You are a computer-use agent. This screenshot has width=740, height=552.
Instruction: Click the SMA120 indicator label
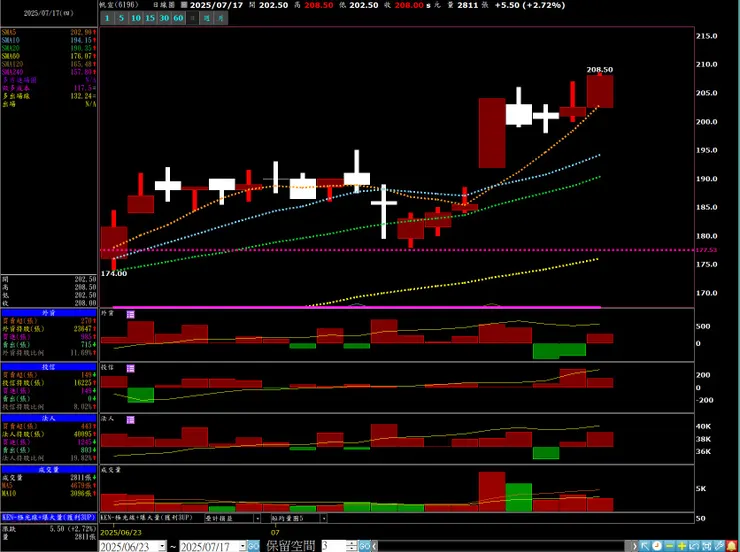[12, 64]
